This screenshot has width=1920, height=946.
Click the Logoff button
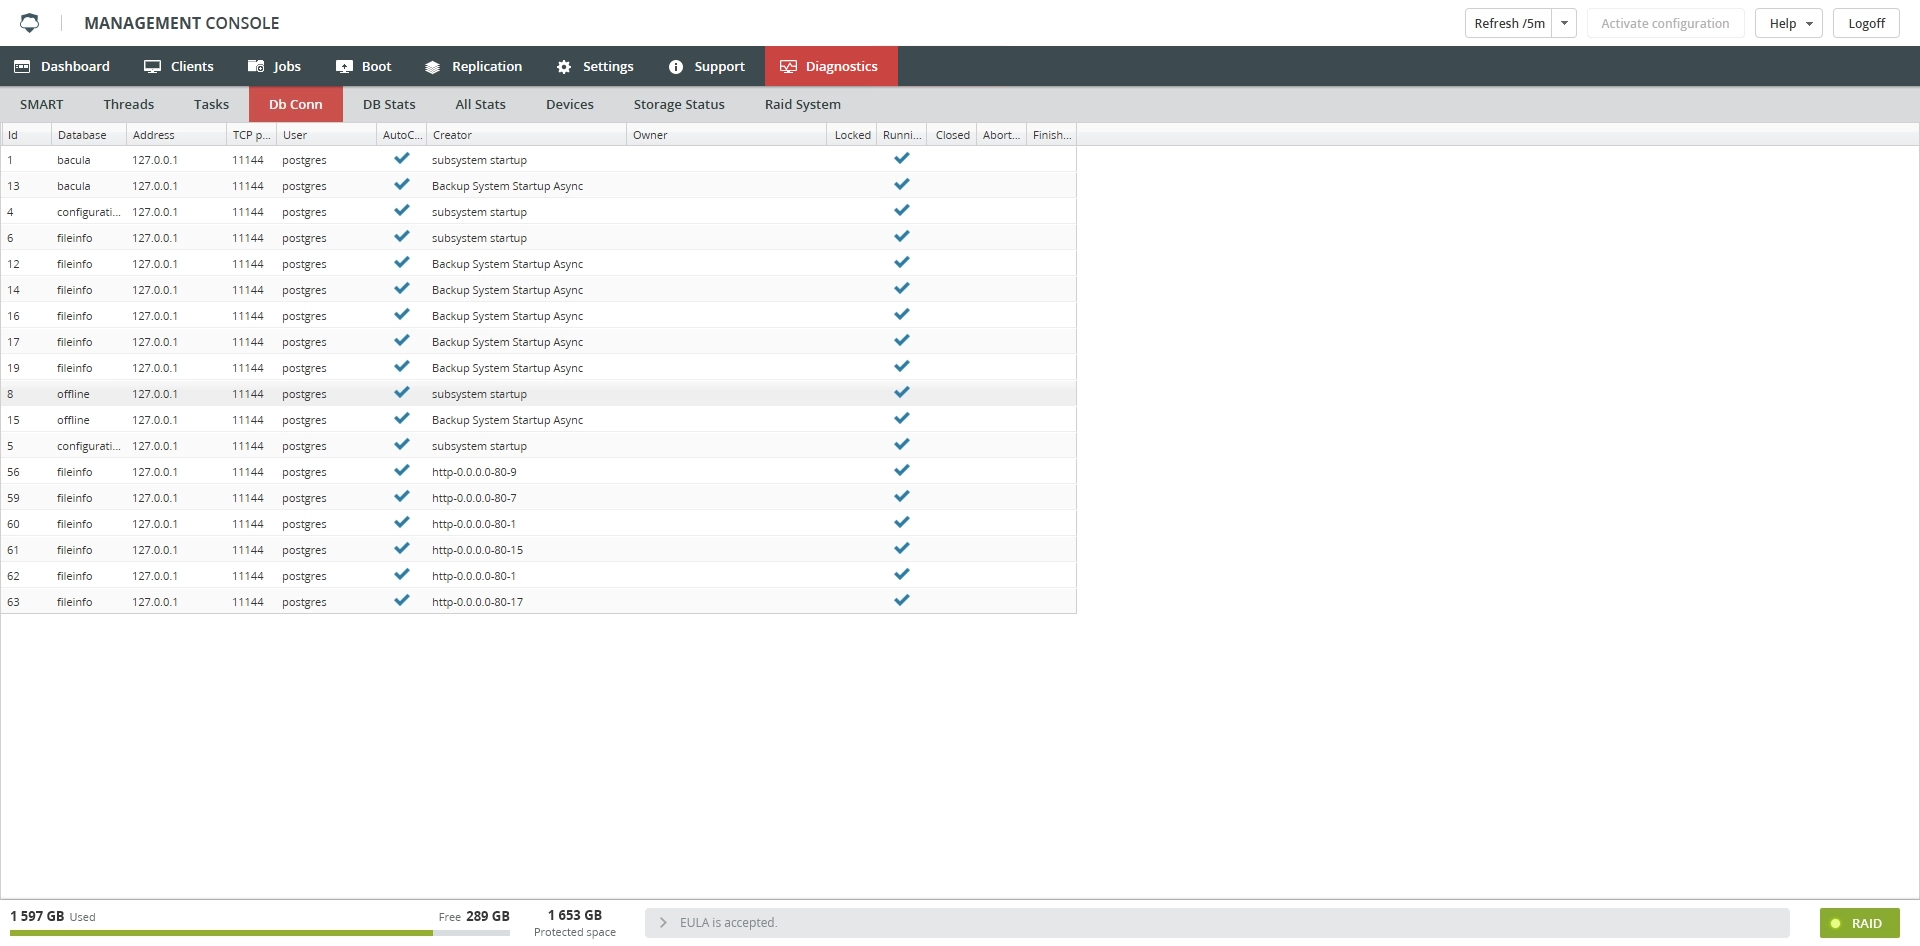[x=1866, y=23]
